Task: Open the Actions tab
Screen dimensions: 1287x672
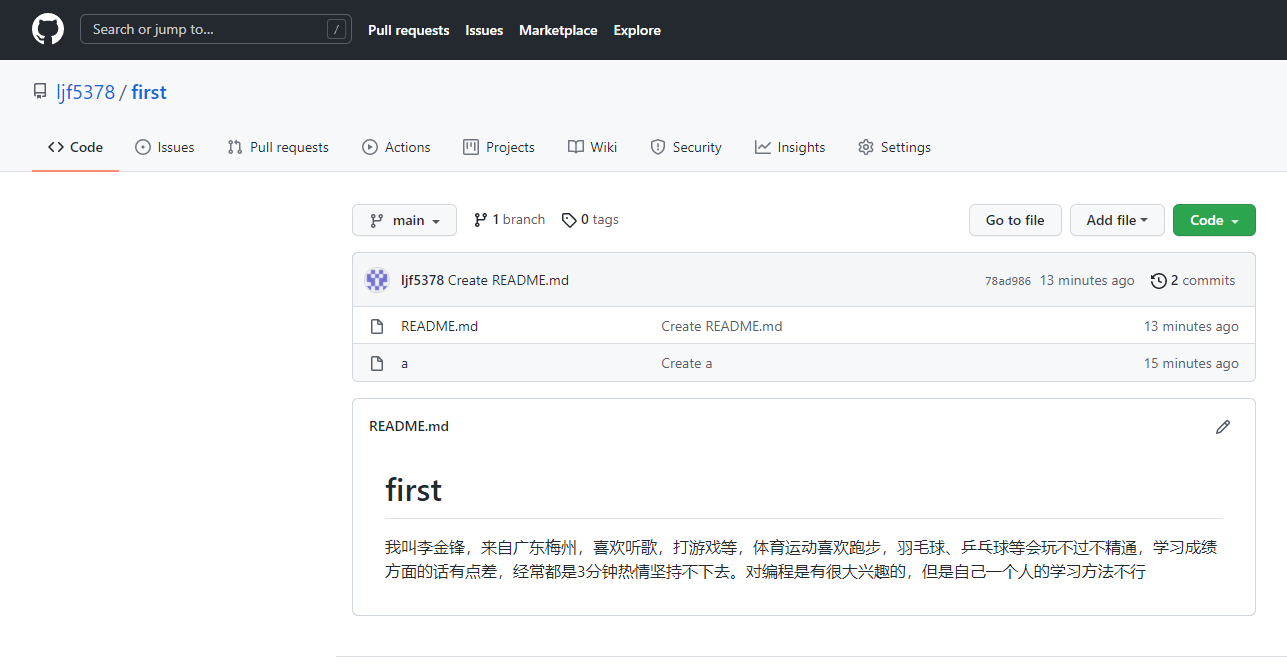Action: pyautogui.click(x=396, y=147)
